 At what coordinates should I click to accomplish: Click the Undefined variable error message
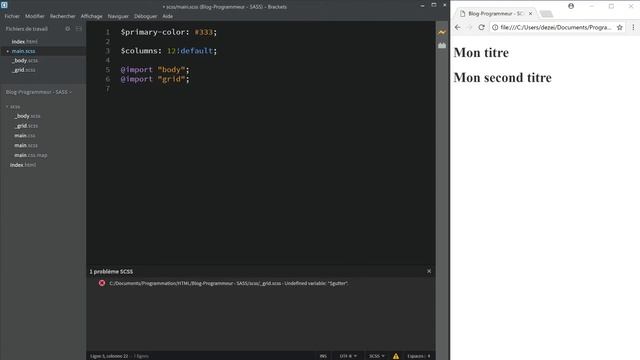(229, 283)
